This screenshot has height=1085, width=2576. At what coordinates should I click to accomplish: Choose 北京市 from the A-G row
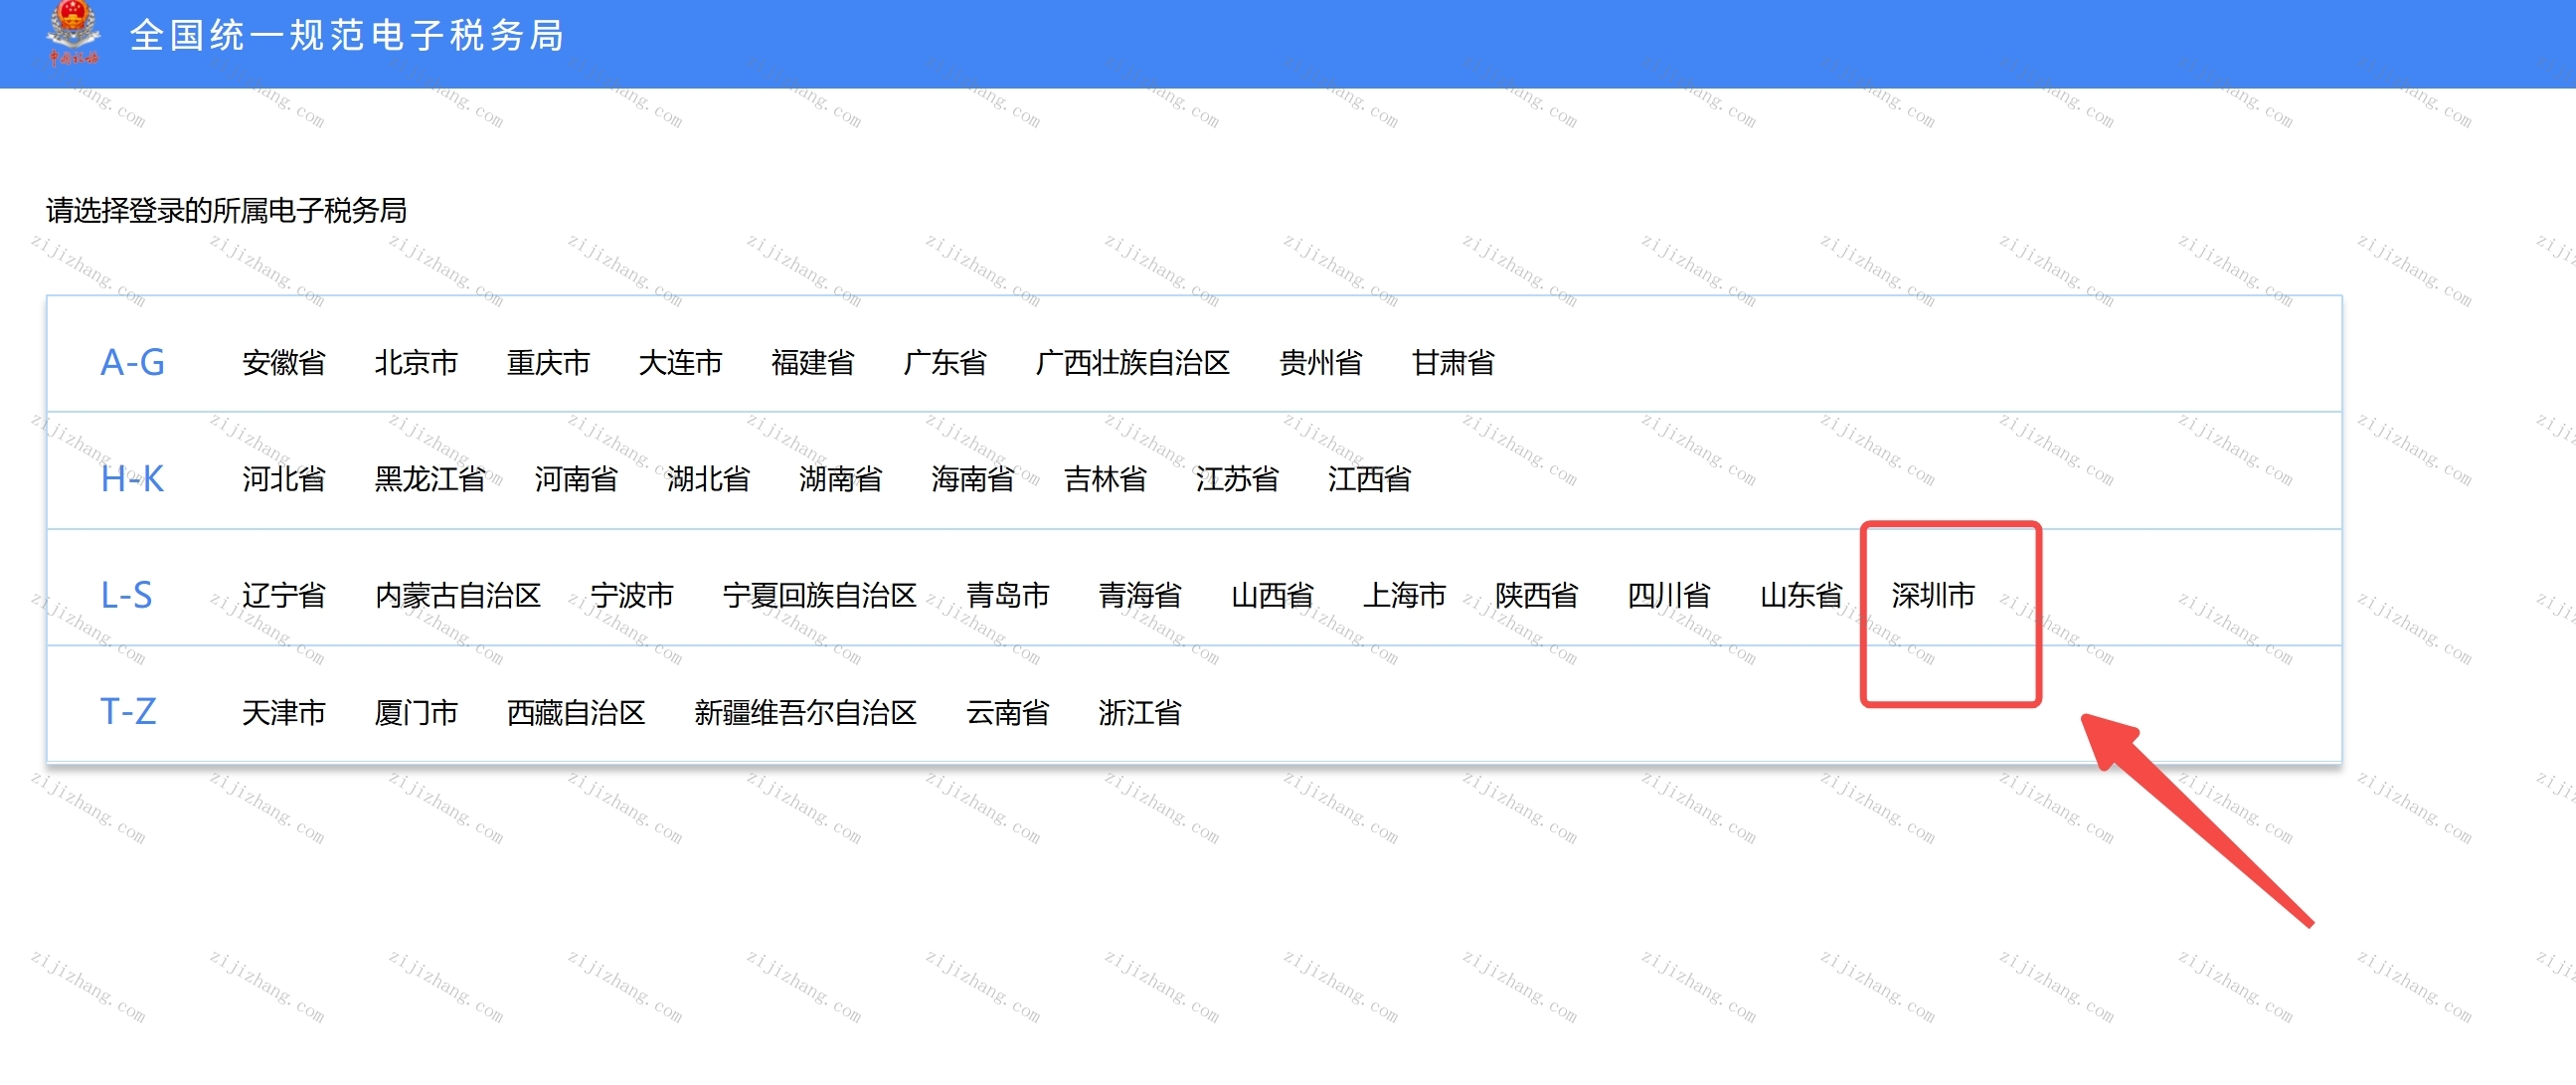pyautogui.click(x=416, y=362)
